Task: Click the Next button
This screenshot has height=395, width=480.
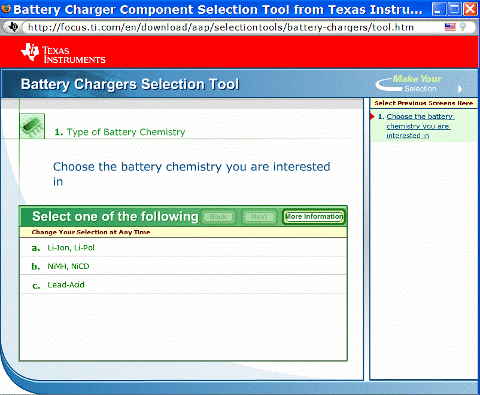Action: tap(259, 217)
